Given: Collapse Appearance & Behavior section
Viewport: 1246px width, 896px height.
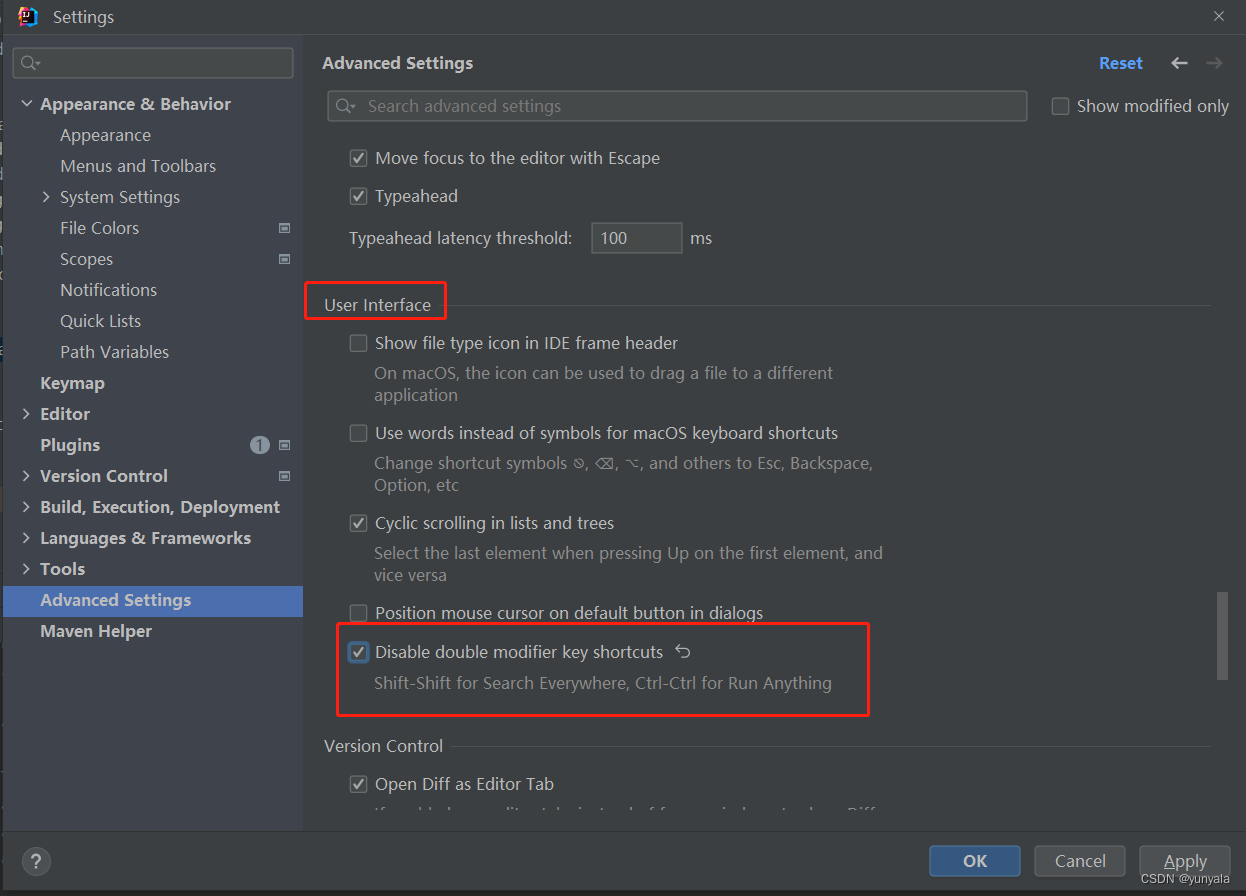Looking at the screenshot, I should point(26,104).
